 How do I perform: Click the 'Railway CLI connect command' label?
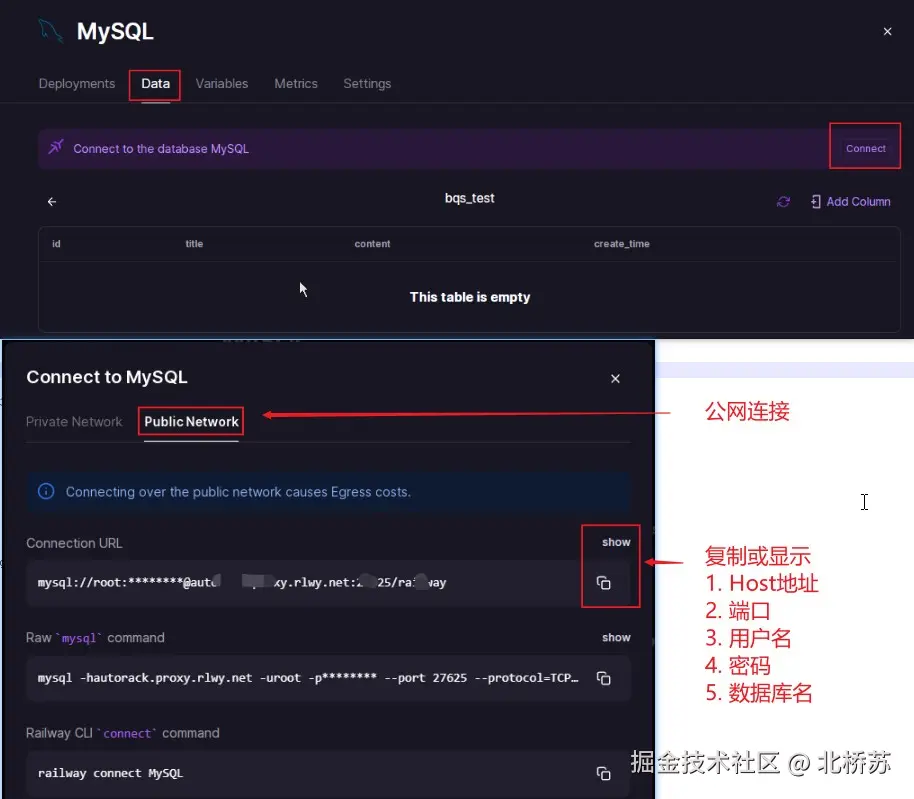click(x=122, y=733)
